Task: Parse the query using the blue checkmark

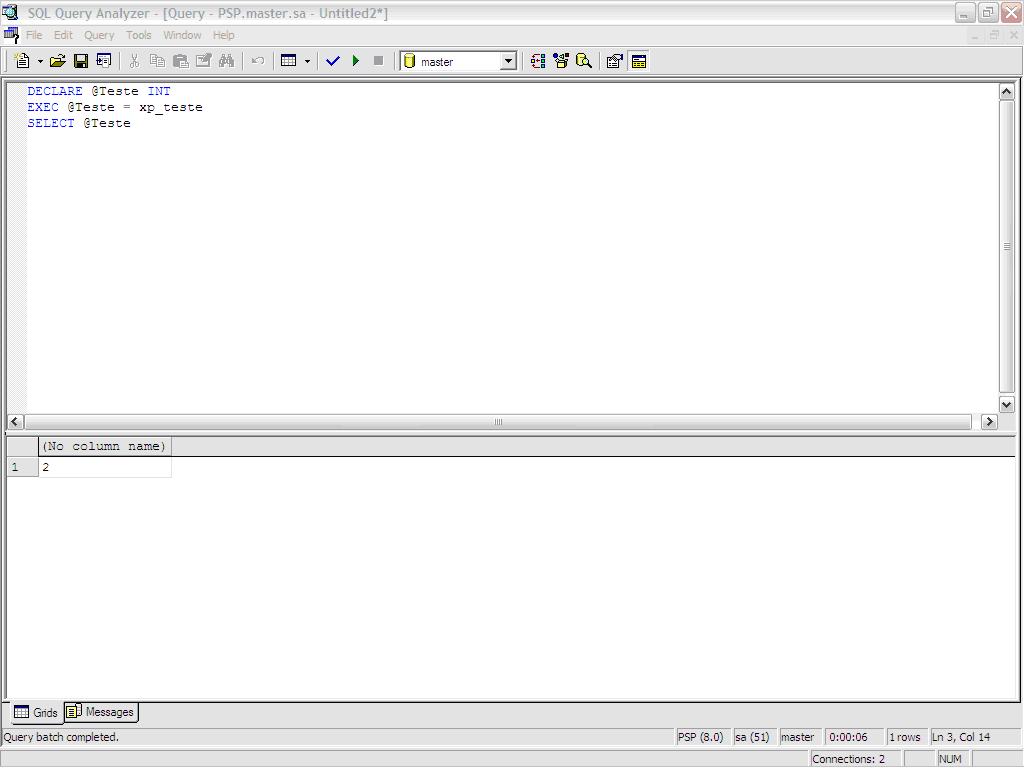Action: click(x=333, y=60)
